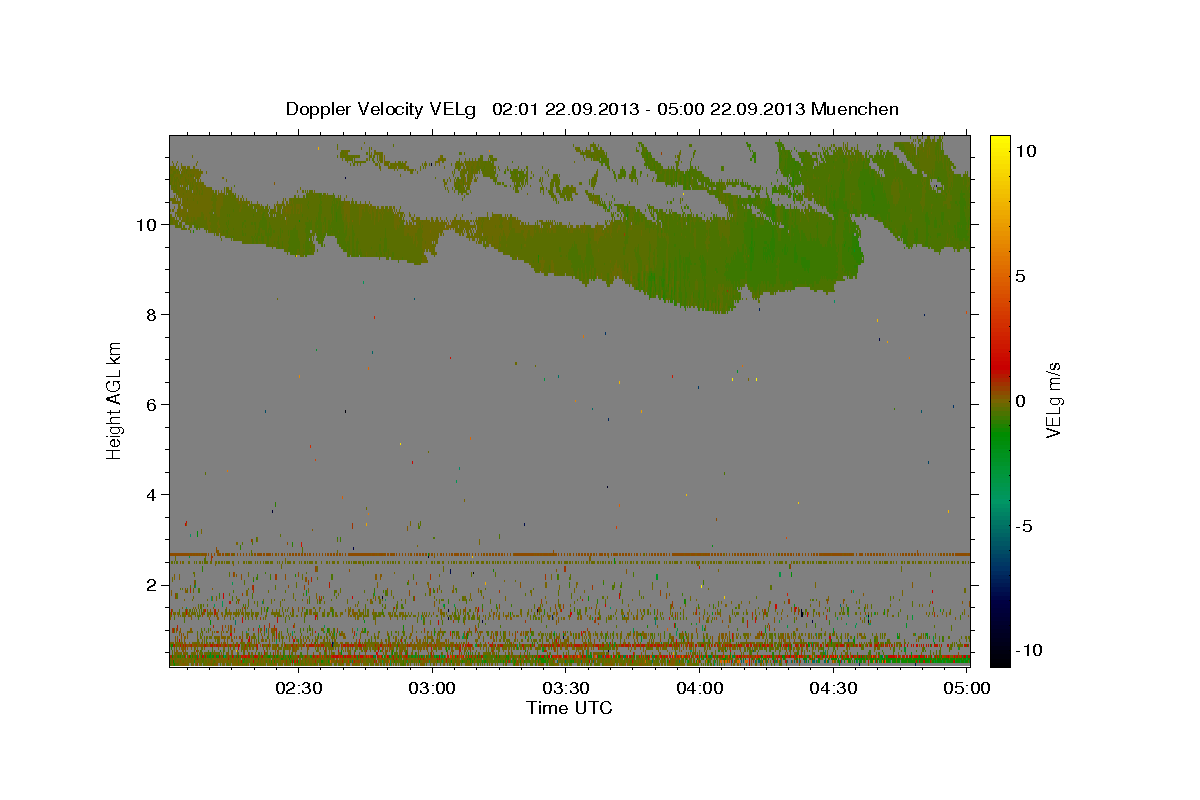Click the 'Height AGL km' axis label
The image size is (1200, 800).
115,399
